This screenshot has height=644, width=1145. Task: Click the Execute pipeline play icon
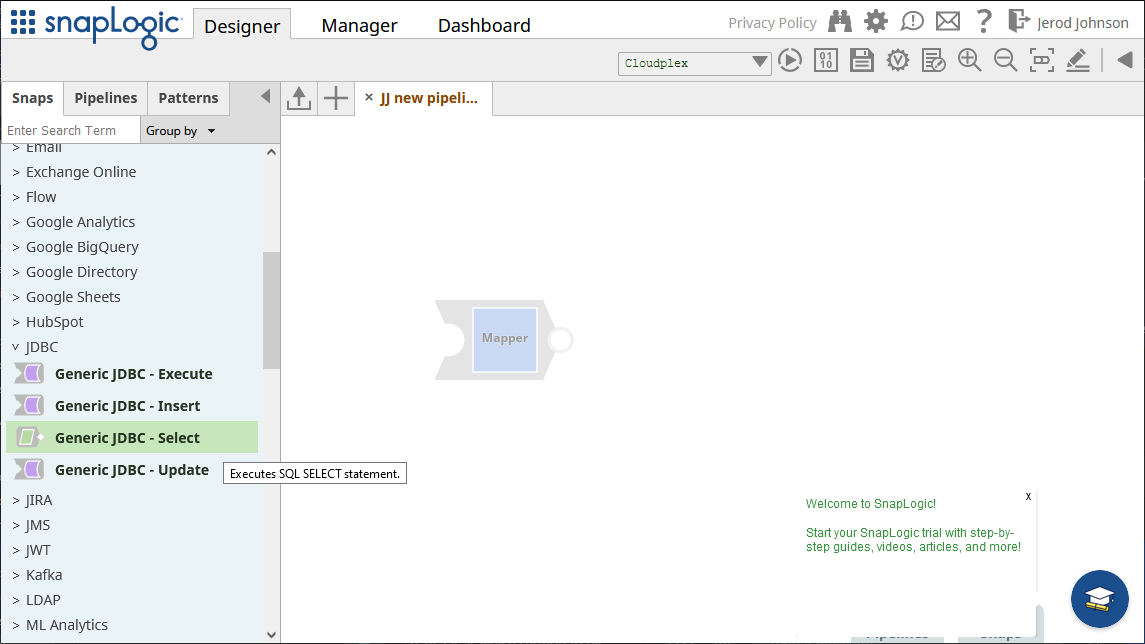click(x=790, y=61)
